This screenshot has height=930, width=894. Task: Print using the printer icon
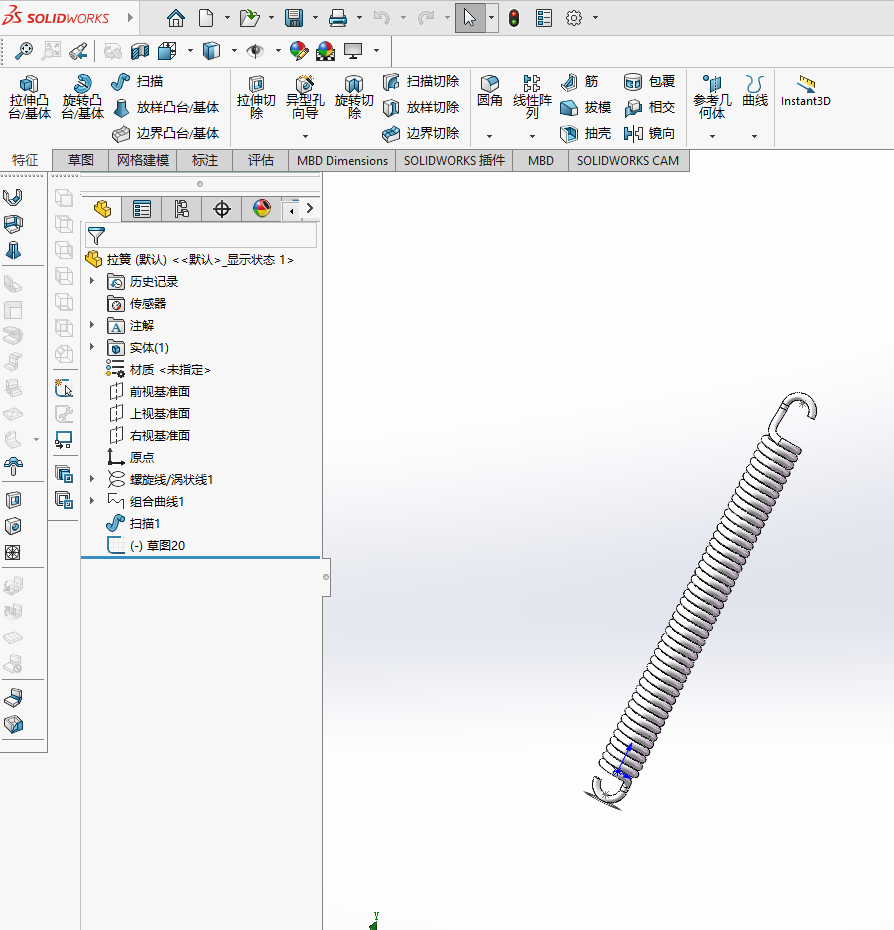pos(338,18)
